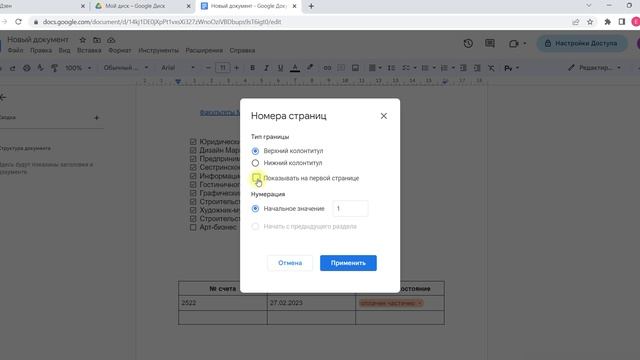Viewport: 640px width, 360px height.
Task: Open the Инструменты menu
Action: click(x=158, y=51)
